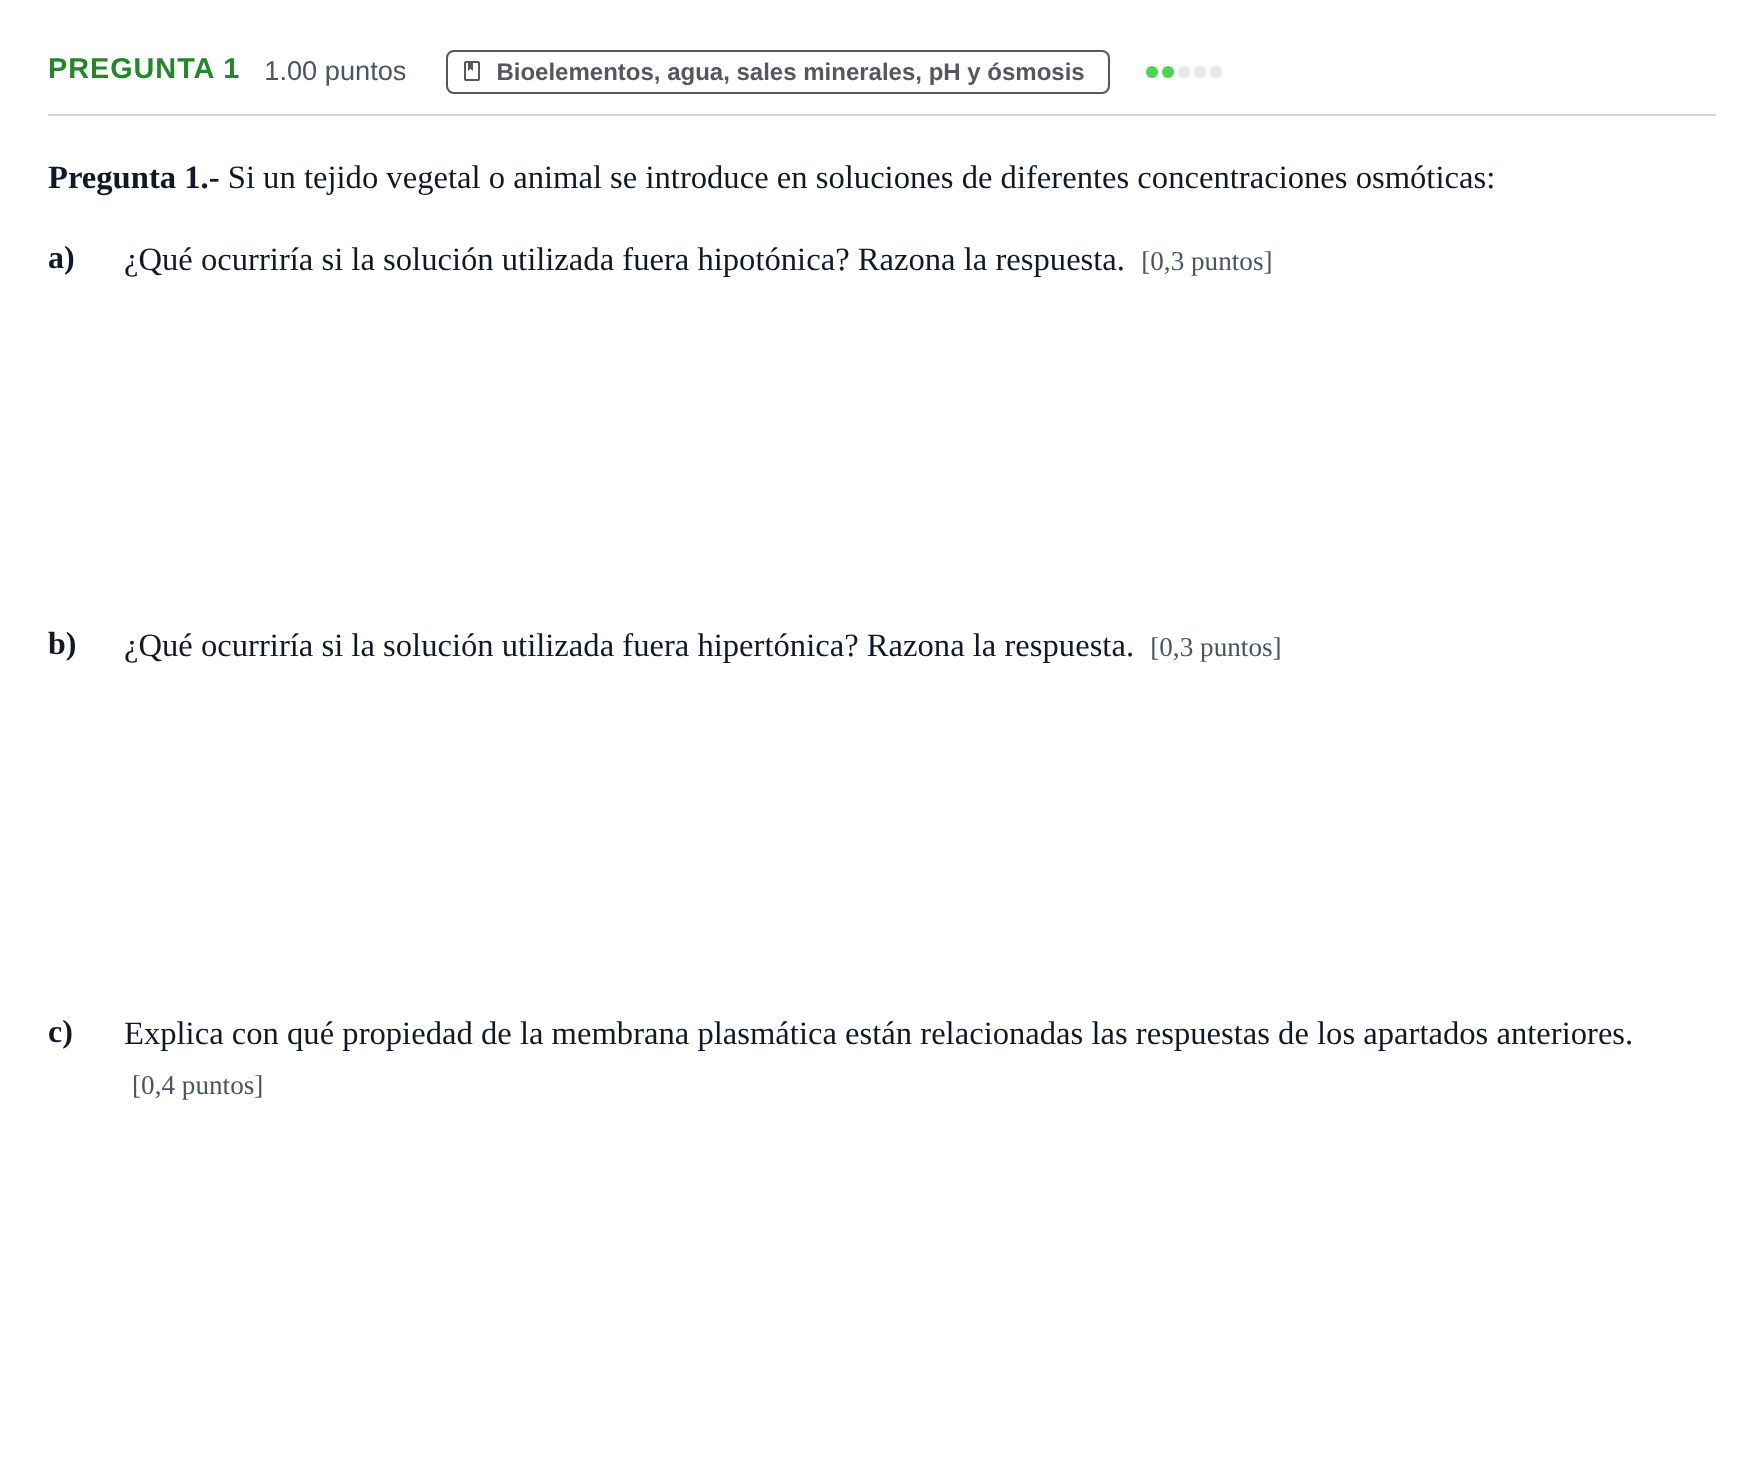Viewport: 1764px width, 1466px height.
Task: Click the [0,4 puntos] label
Action: (198, 1086)
